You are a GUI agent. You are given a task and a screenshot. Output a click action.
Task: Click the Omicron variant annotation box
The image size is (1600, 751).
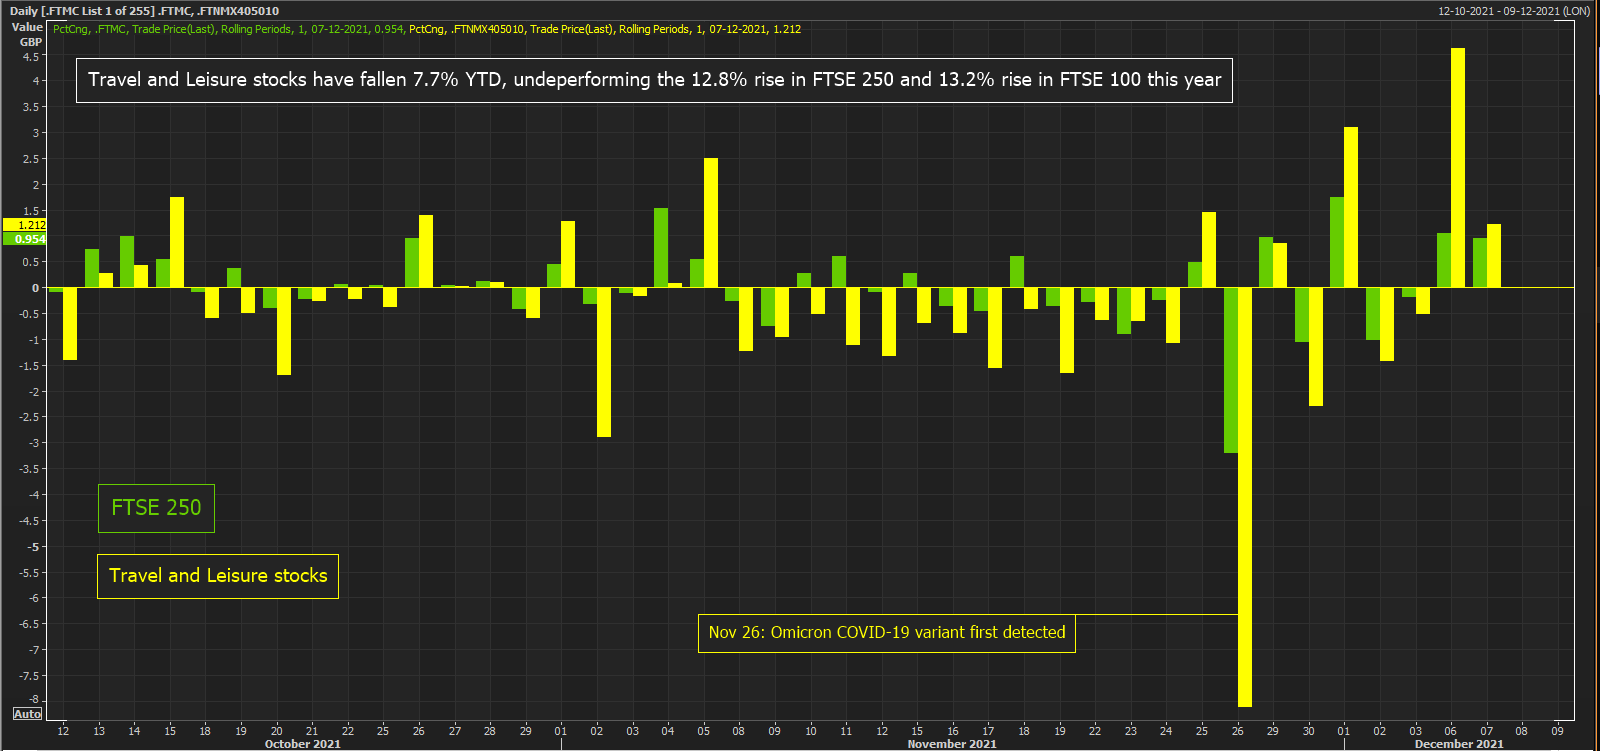886,633
